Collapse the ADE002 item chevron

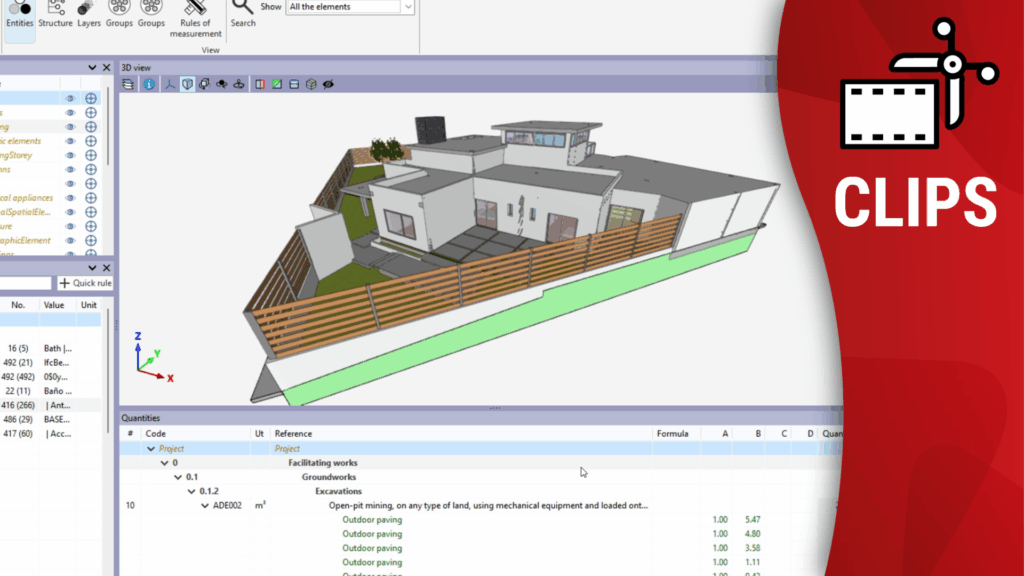205,506
